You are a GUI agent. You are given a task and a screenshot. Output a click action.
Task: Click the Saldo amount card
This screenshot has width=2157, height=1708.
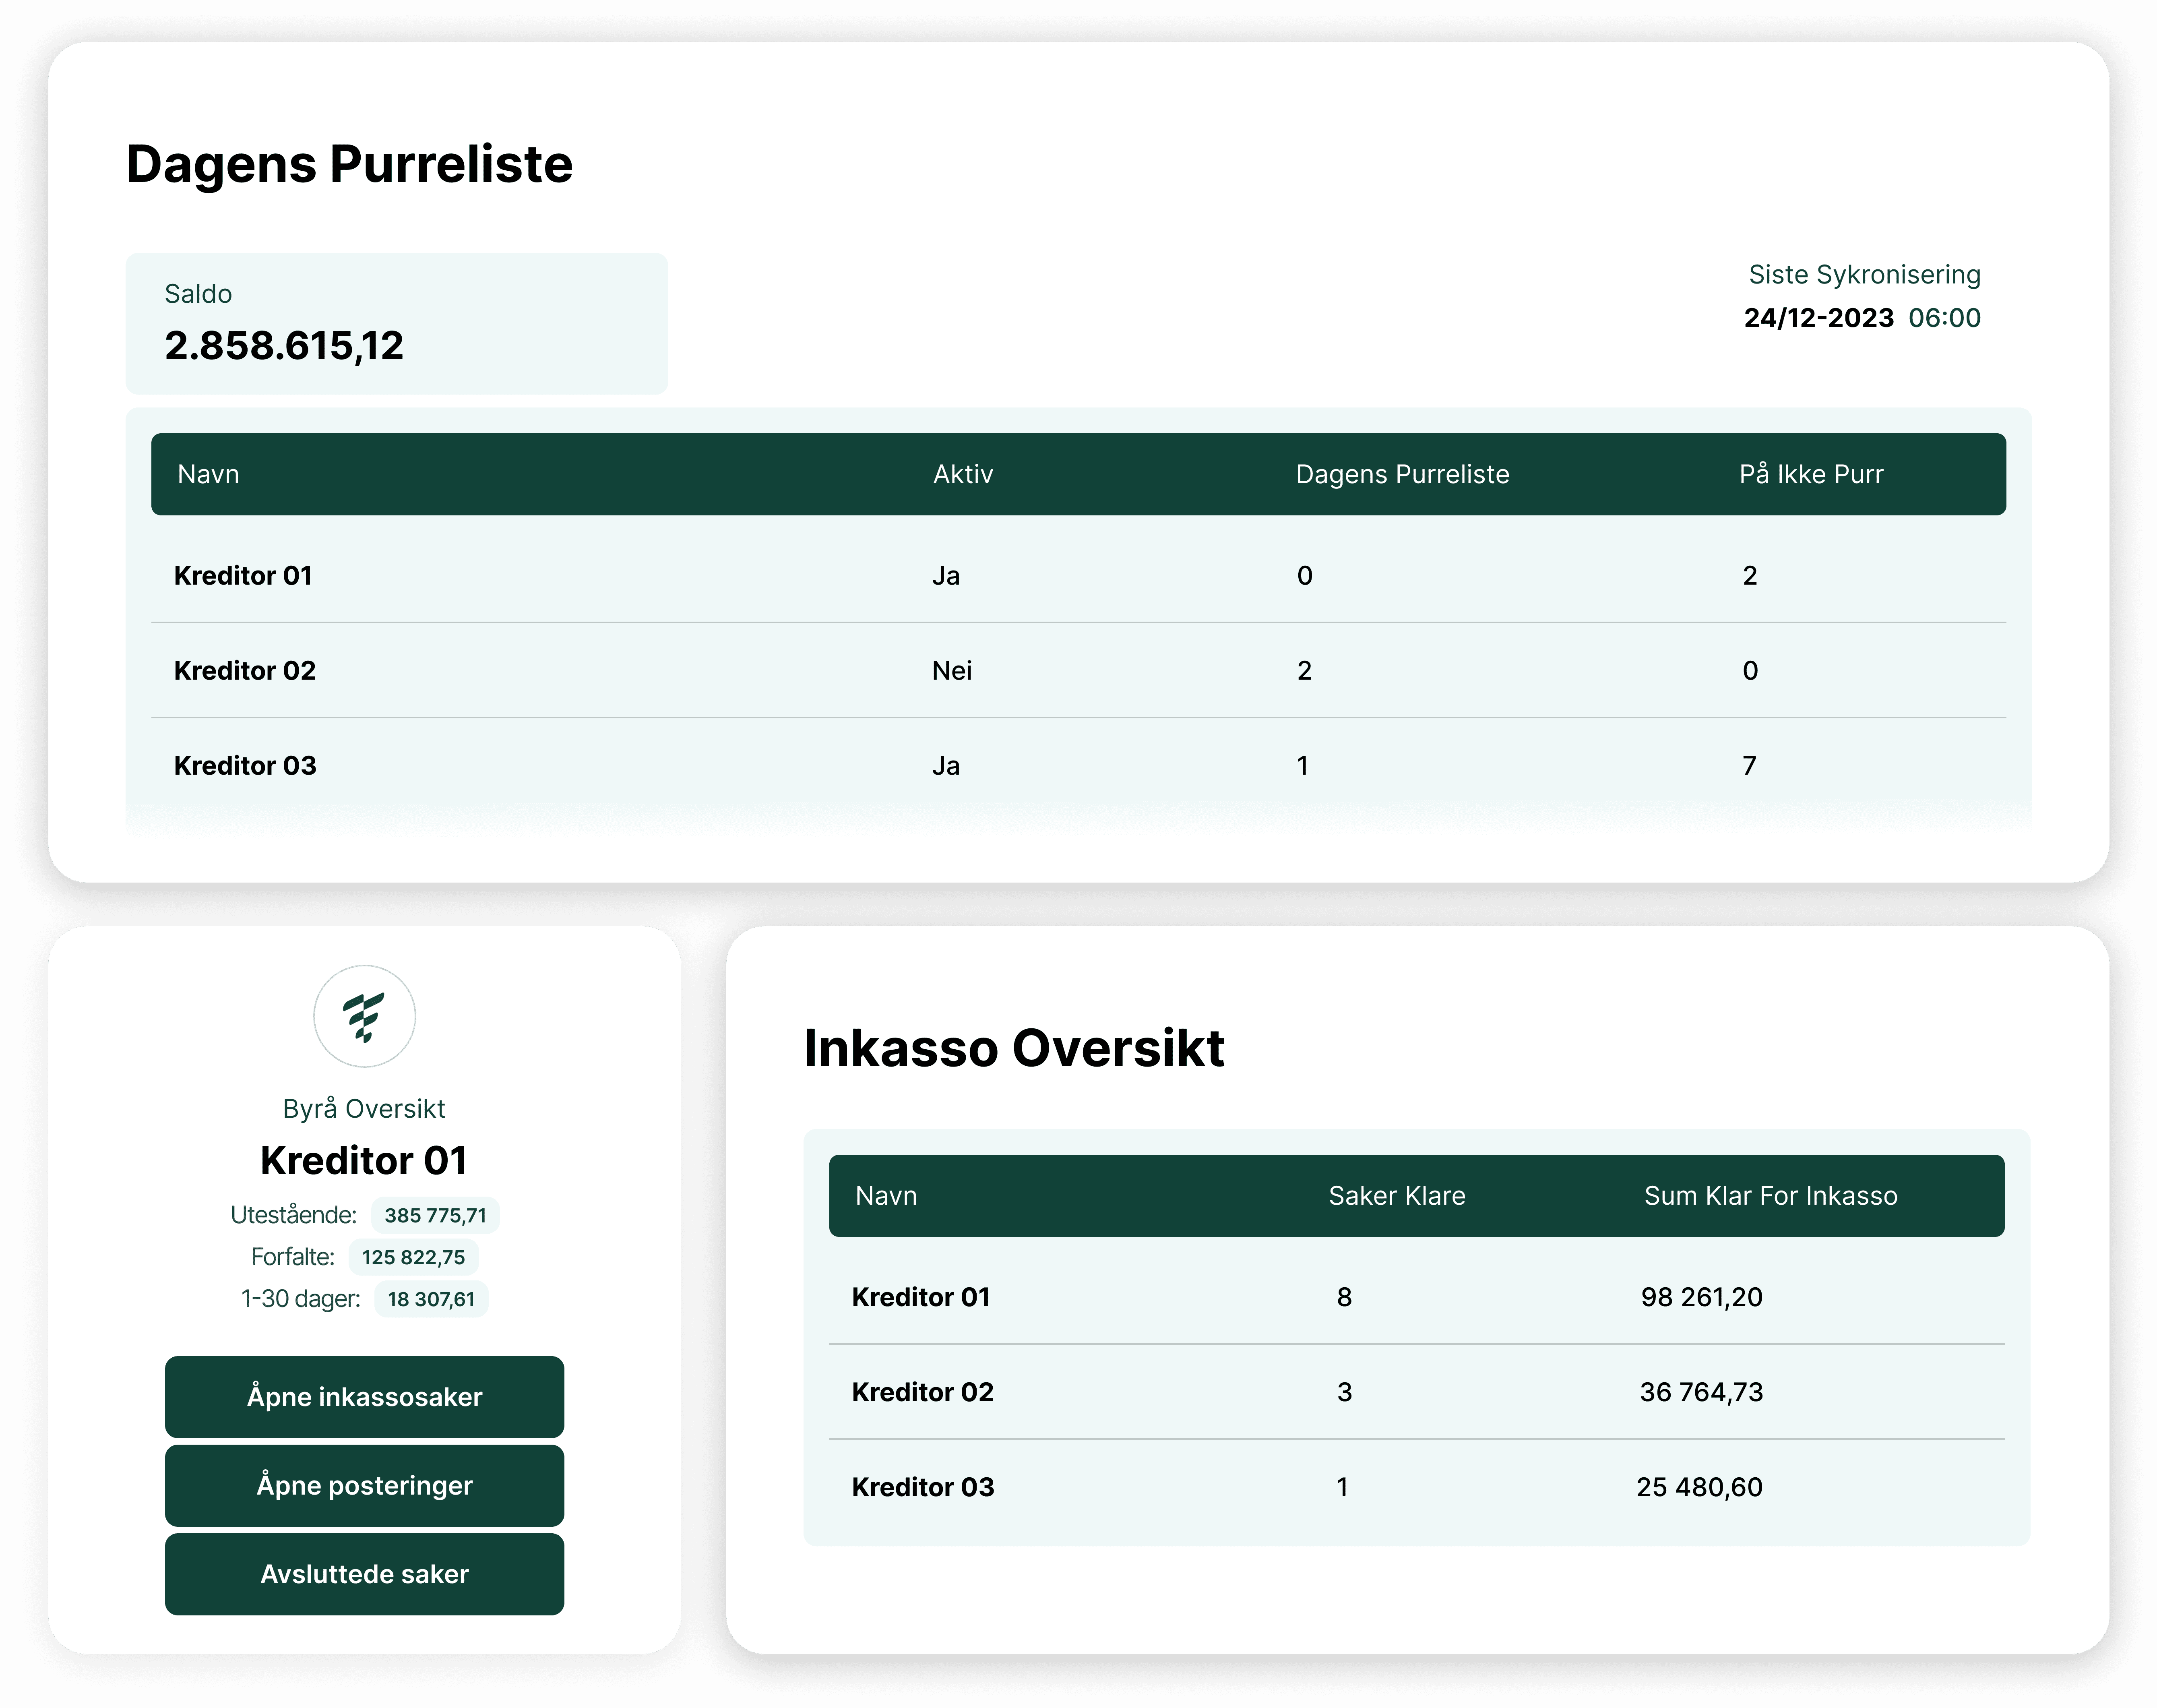click(x=396, y=323)
